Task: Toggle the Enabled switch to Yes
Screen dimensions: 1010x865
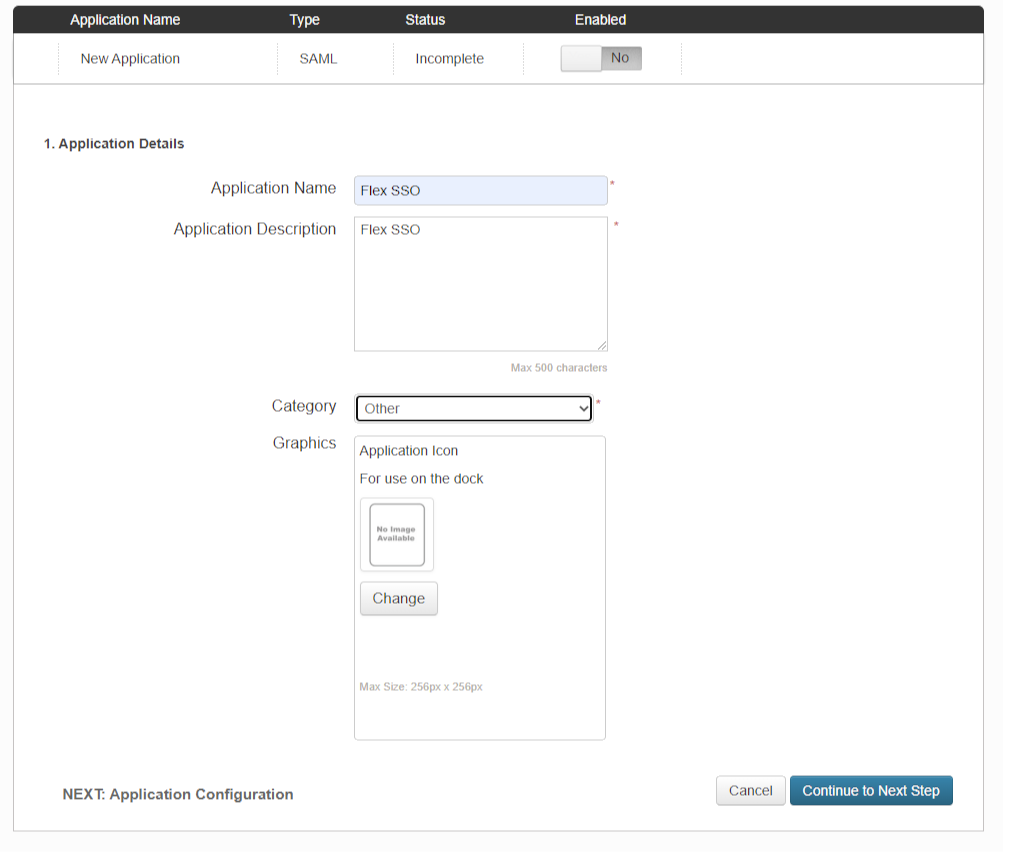Action: coord(600,58)
